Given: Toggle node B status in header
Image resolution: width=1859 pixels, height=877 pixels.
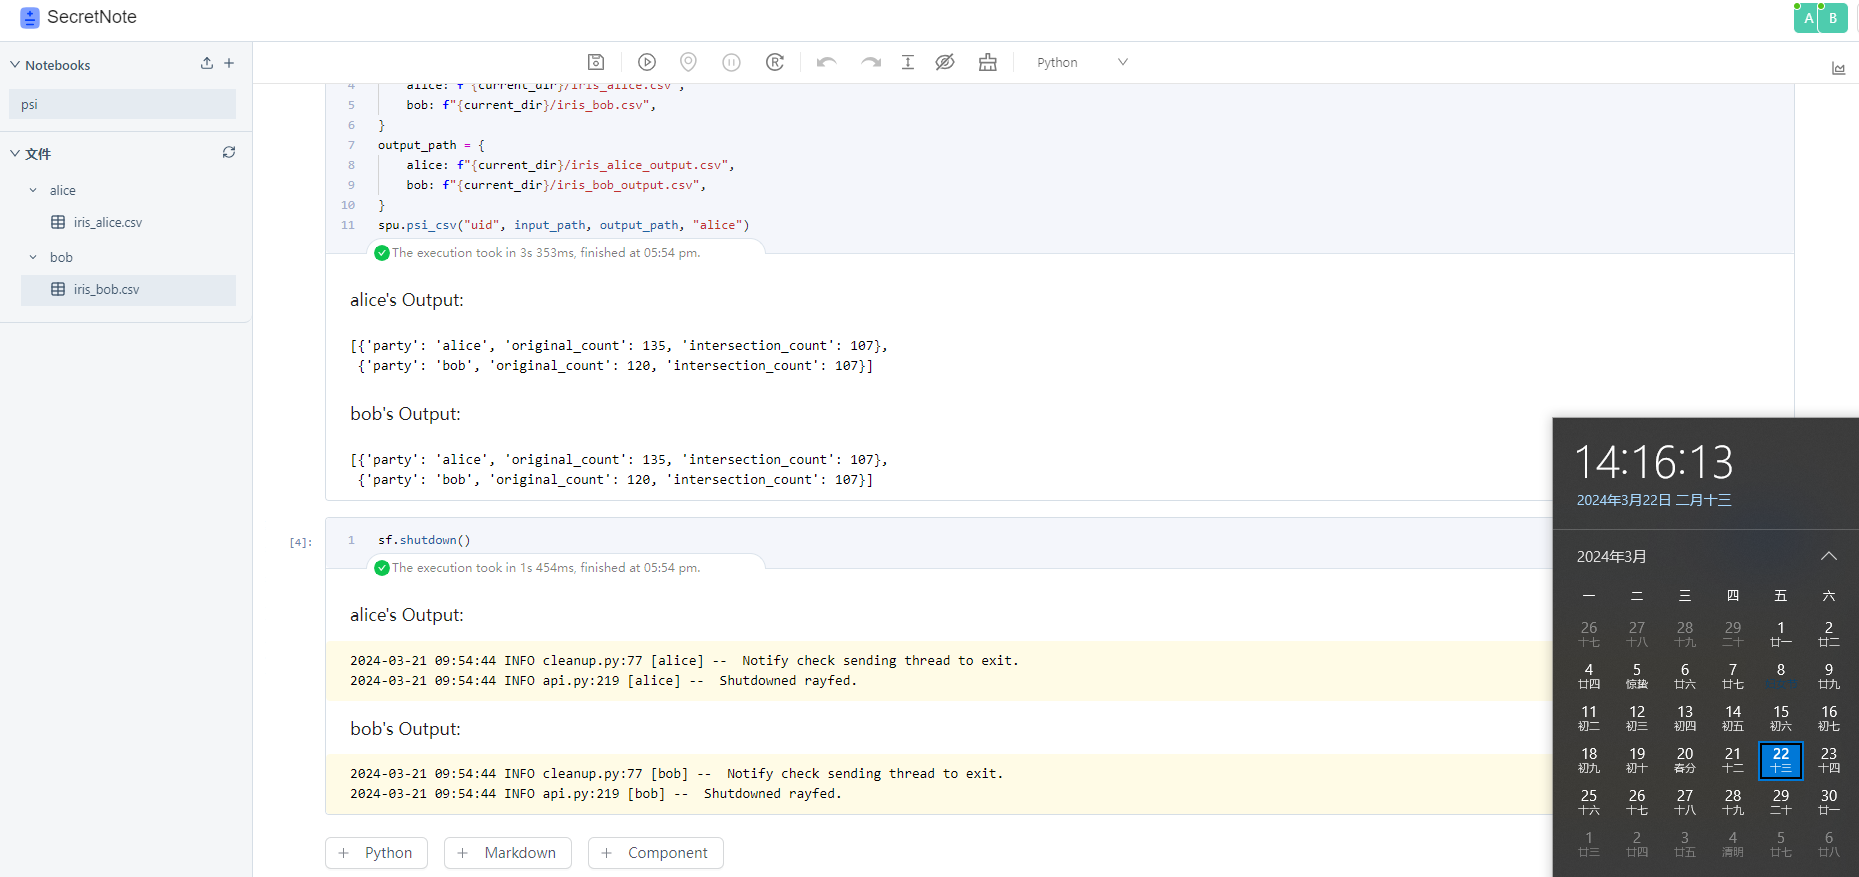Looking at the screenshot, I should pos(1833,18).
